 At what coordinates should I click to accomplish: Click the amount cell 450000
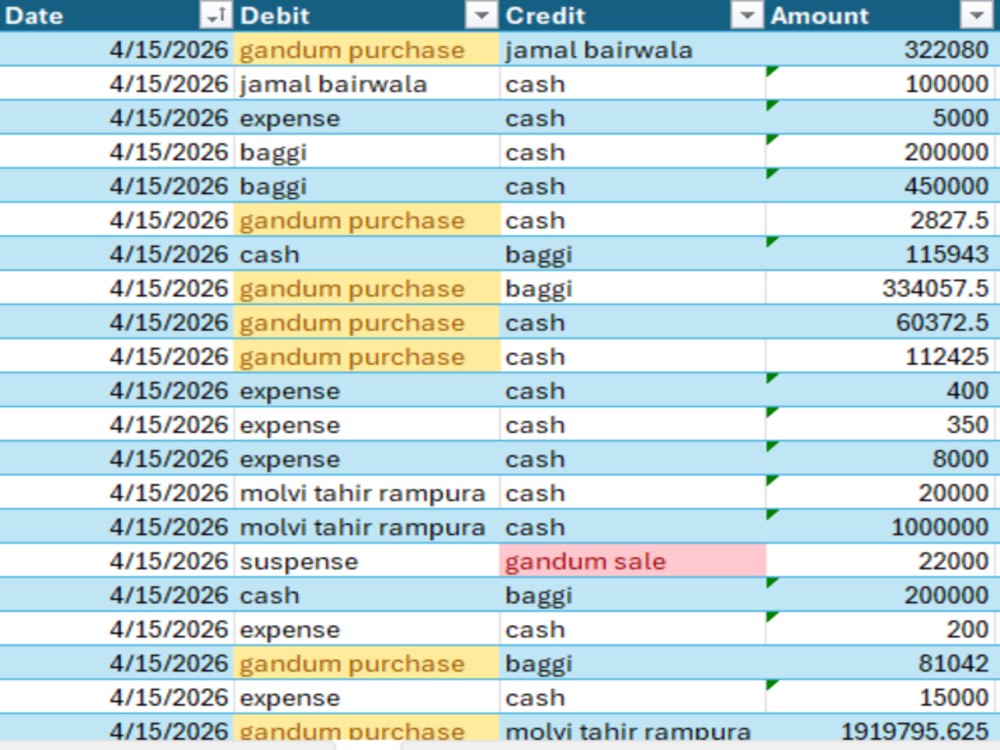click(x=881, y=186)
